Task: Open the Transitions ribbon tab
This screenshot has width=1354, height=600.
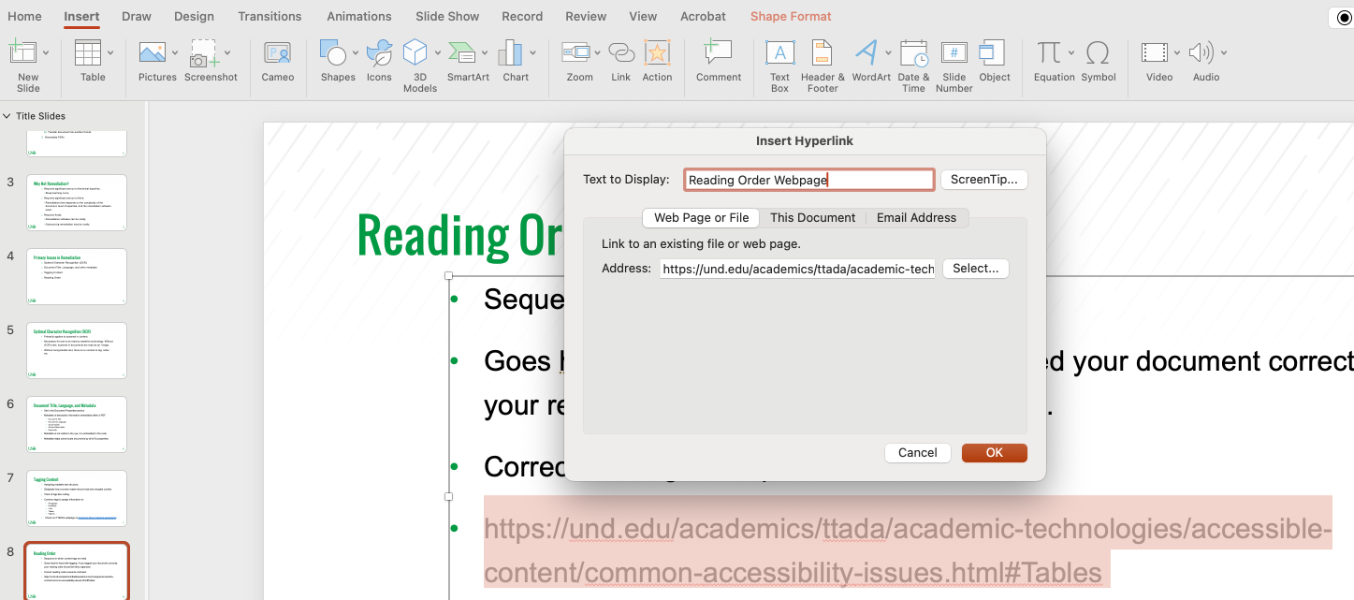Action: tap(269, 16)
